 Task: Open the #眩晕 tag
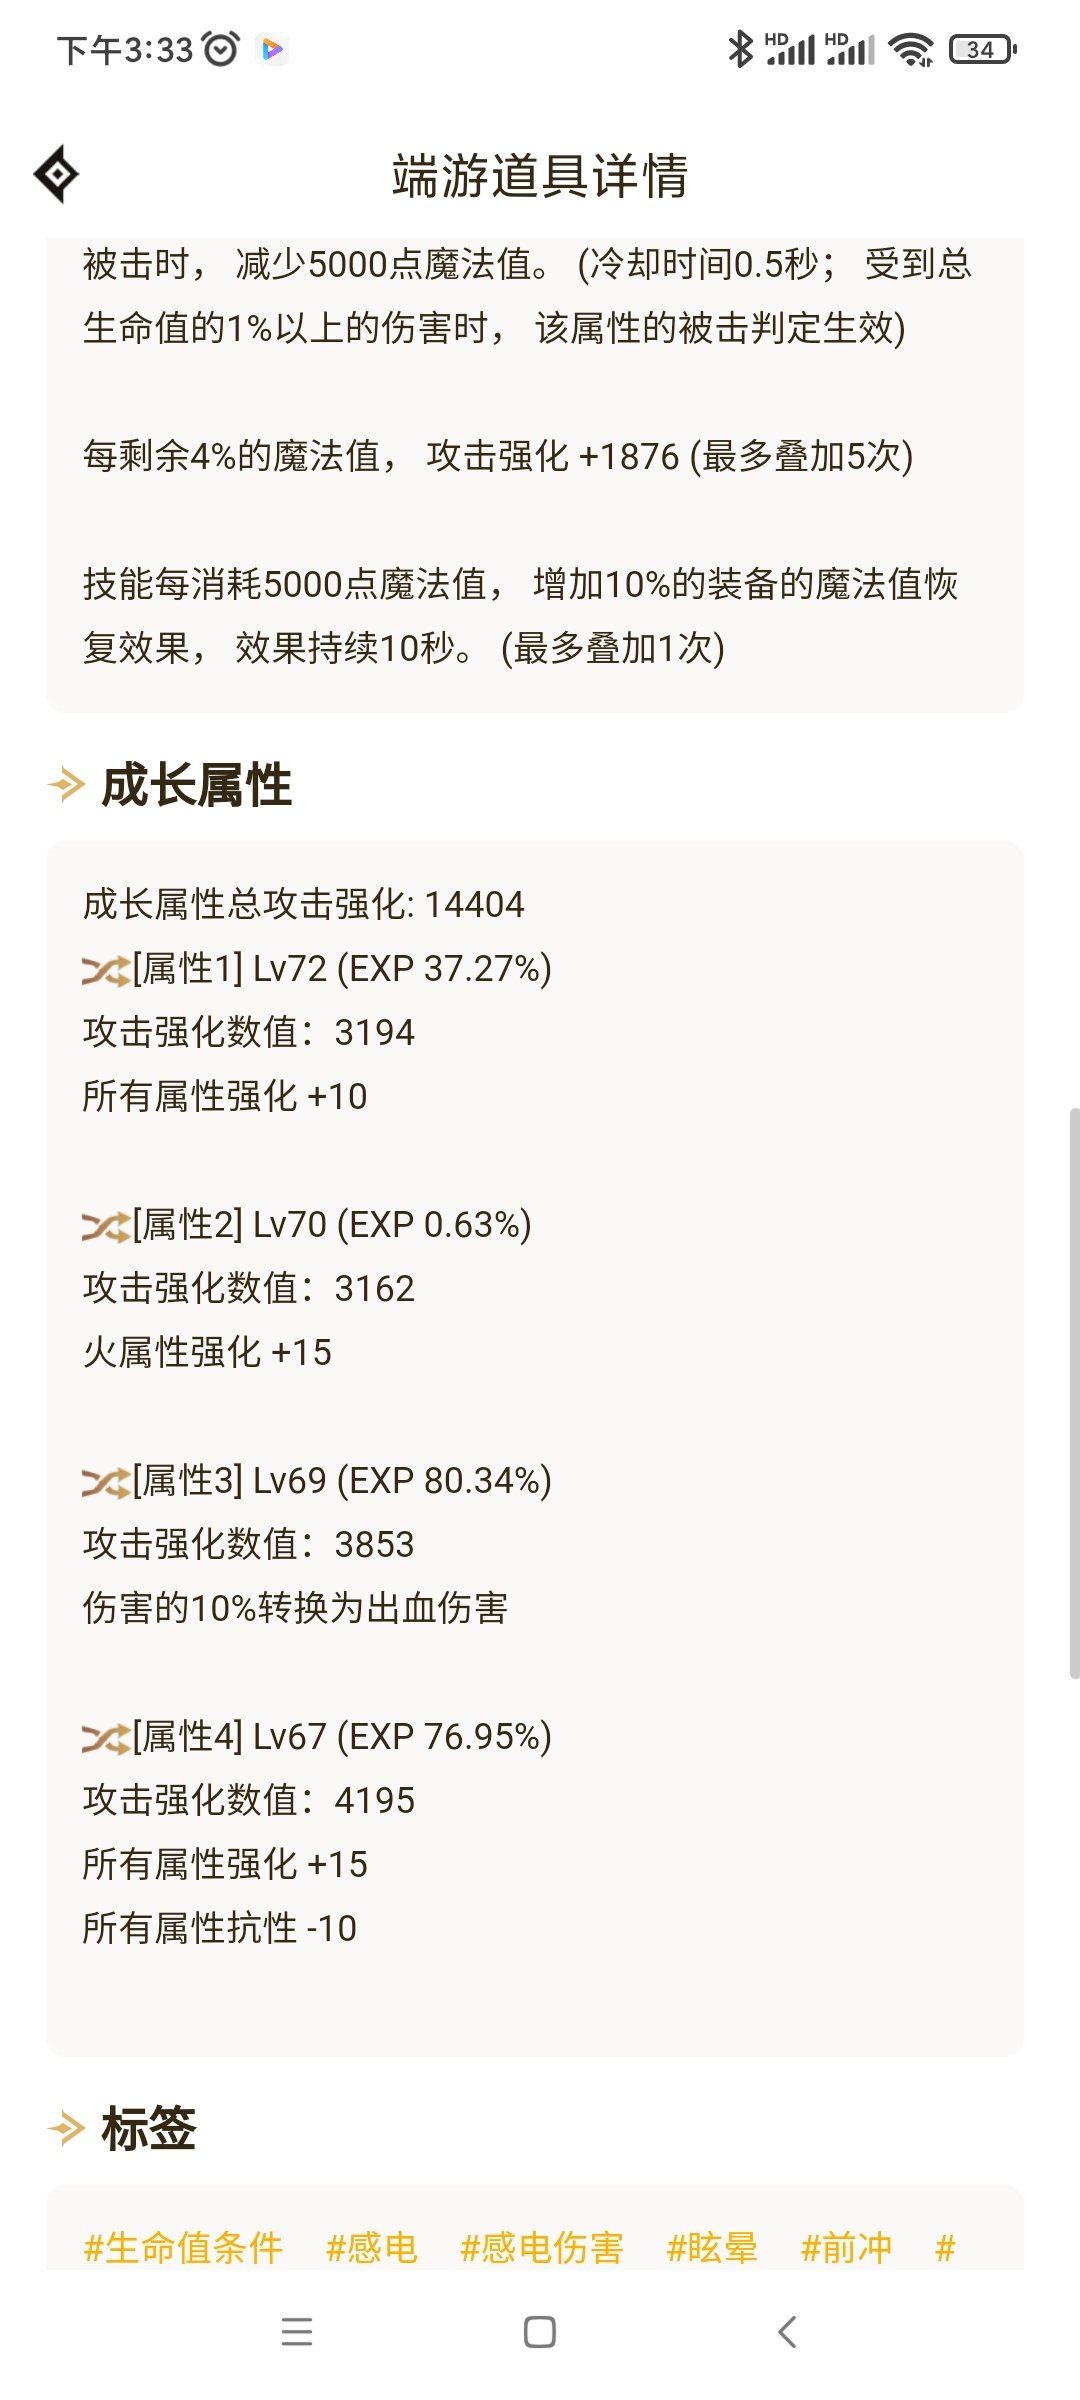click(712, 2247)
